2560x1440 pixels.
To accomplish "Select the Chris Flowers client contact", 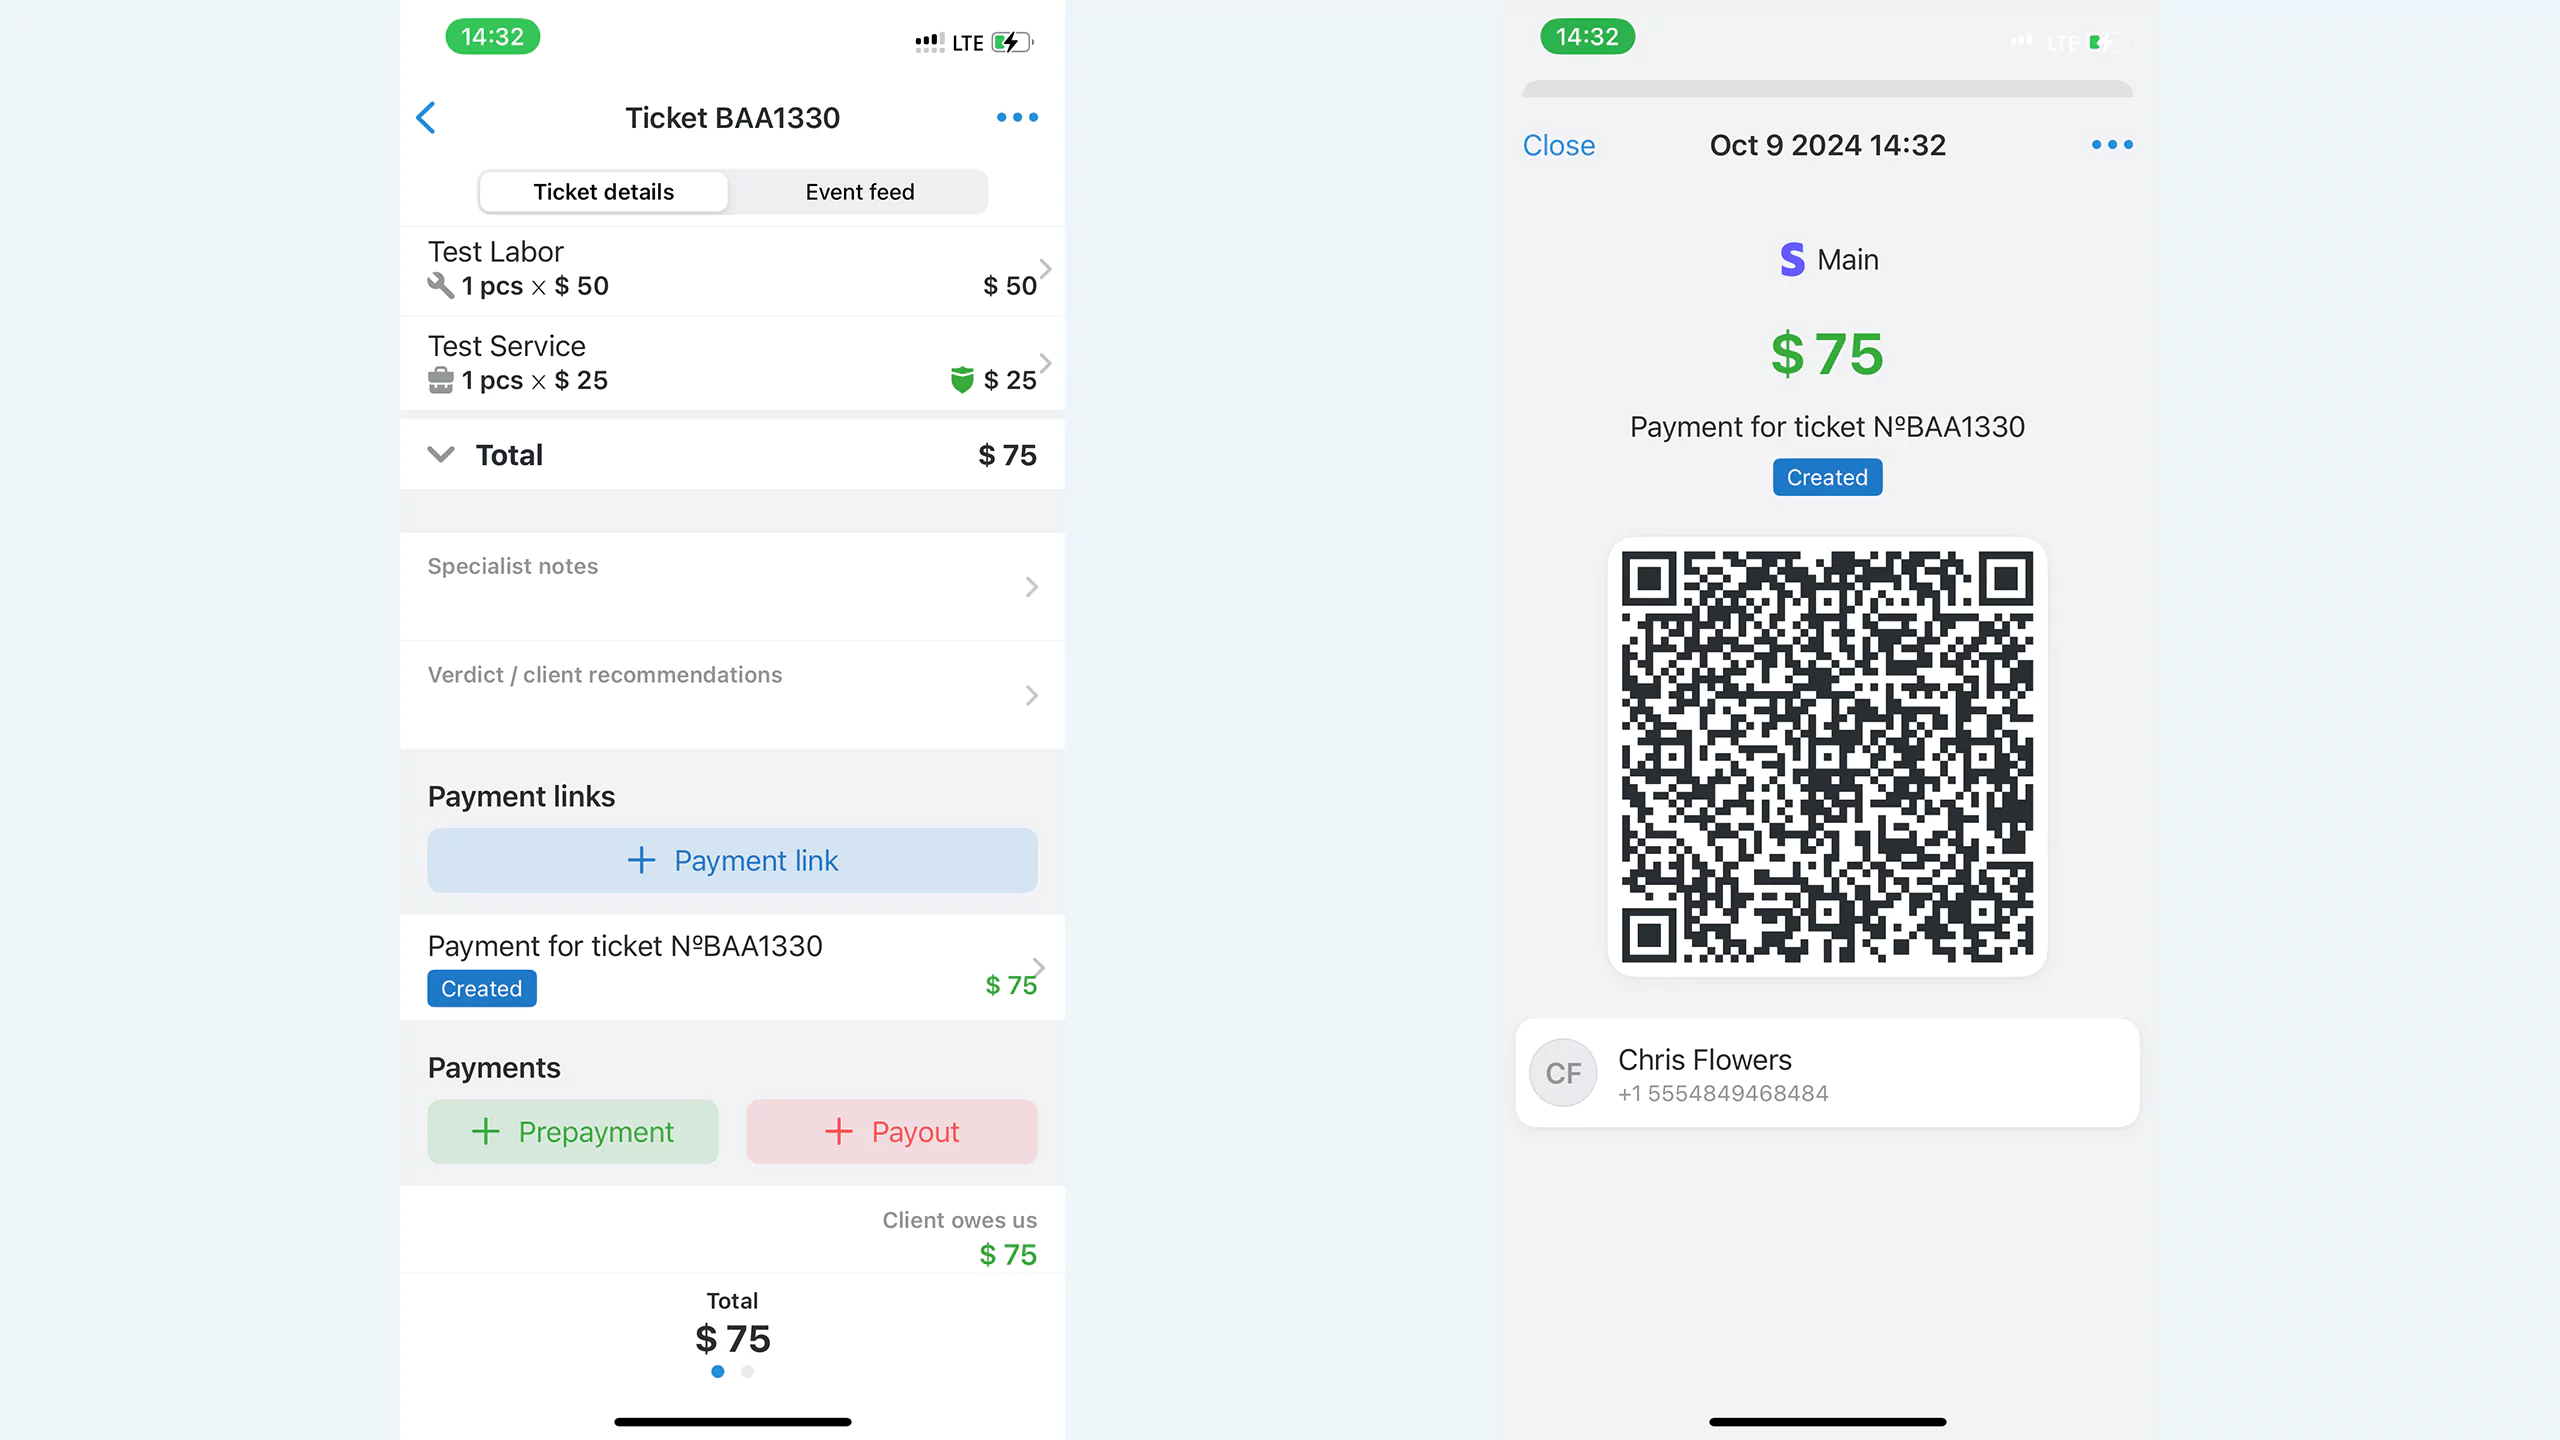I will coord(1827,1073).
